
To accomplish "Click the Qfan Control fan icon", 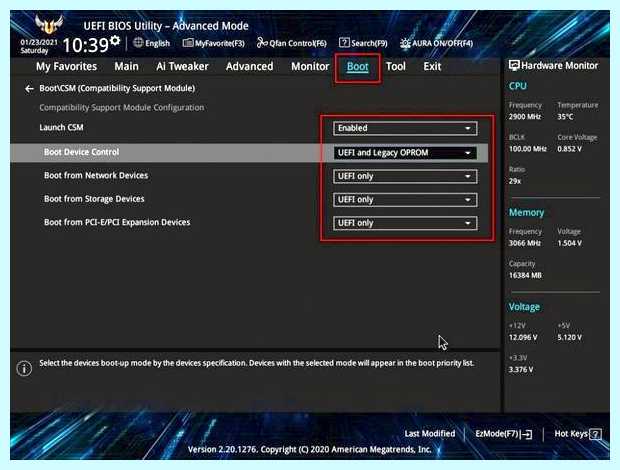I will (262, 43).
